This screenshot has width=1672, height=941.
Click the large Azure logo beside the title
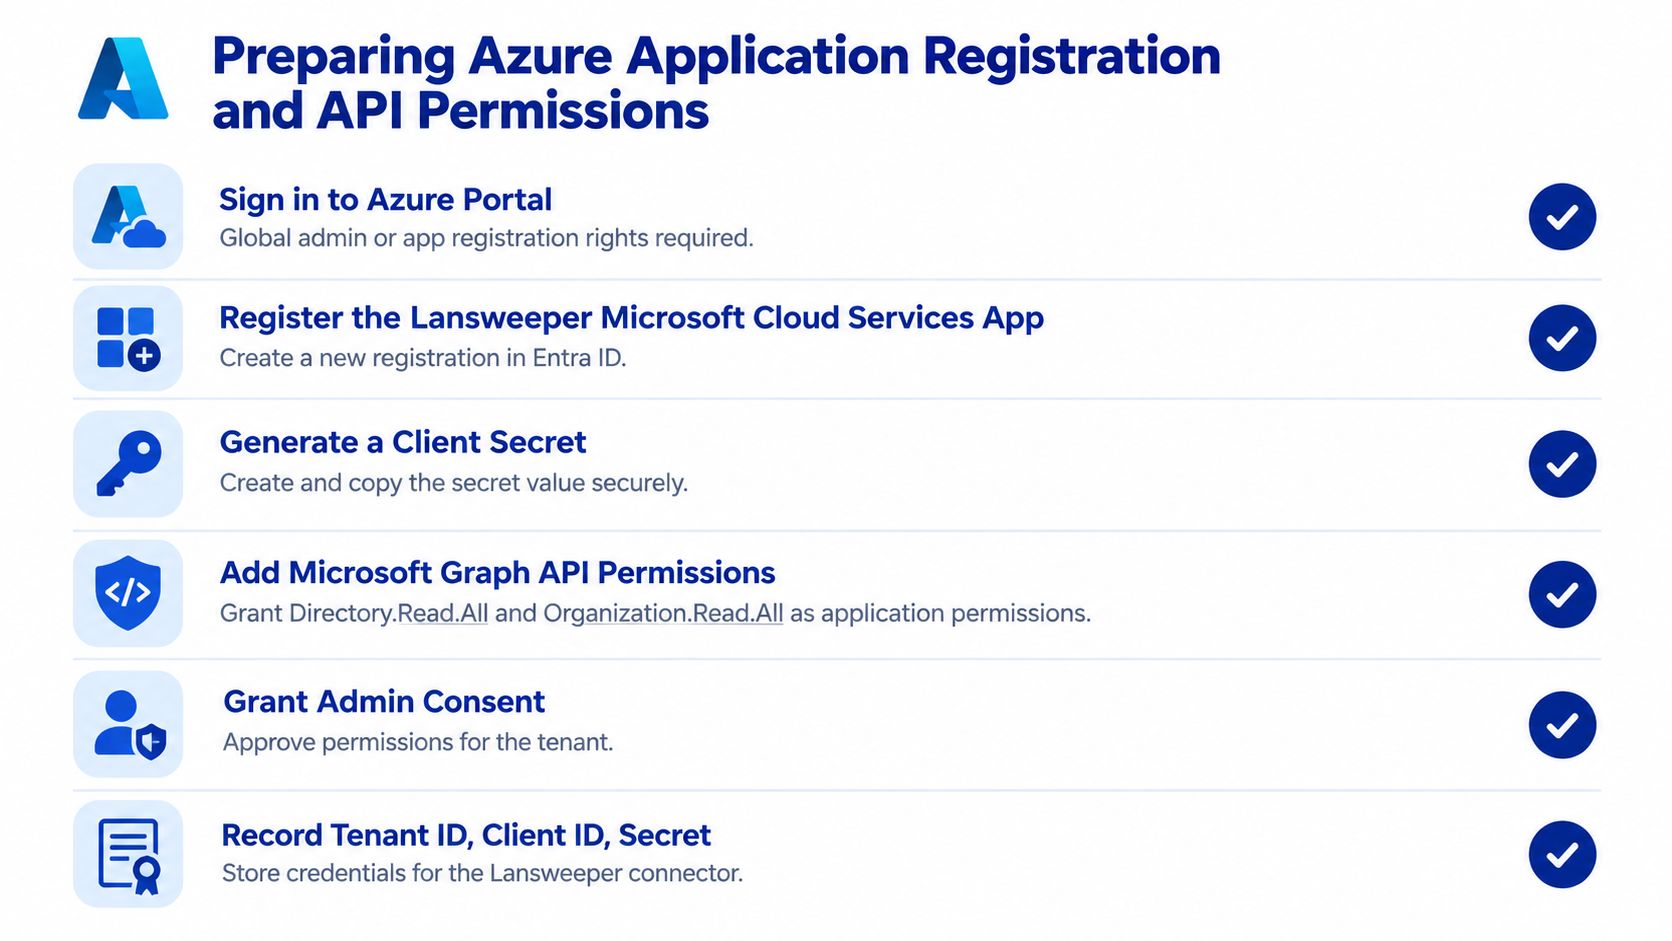point(123,79)
